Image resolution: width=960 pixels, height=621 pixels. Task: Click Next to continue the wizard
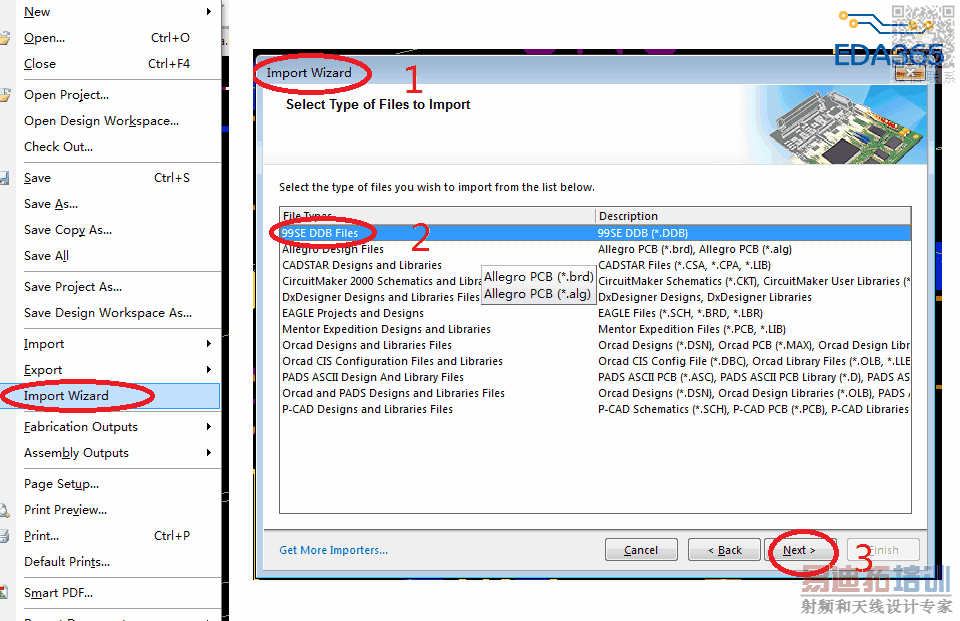800,550
